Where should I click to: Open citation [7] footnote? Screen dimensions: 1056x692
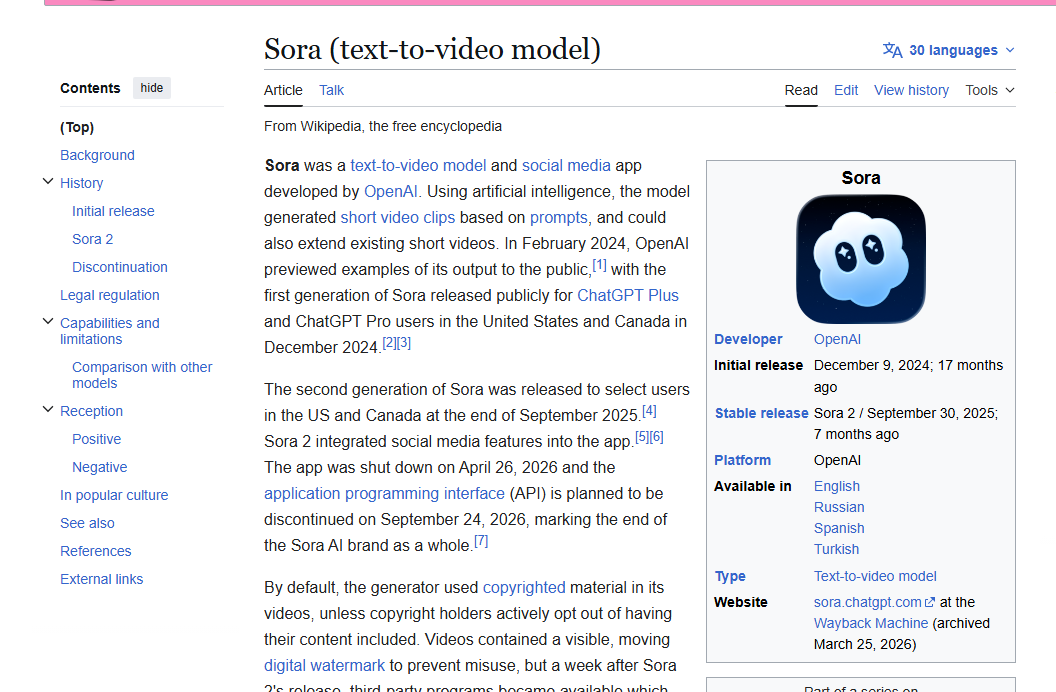(x=481, y=541)
